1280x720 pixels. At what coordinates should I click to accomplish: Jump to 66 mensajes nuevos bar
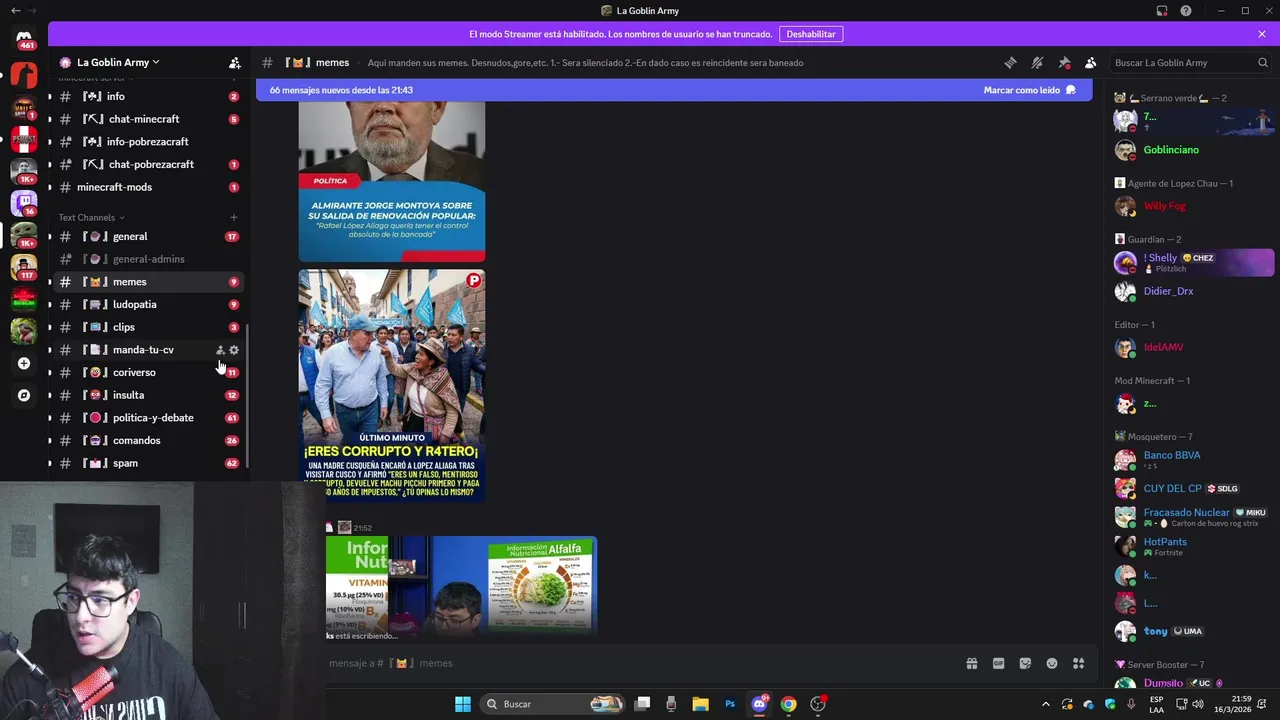point(672,90)
